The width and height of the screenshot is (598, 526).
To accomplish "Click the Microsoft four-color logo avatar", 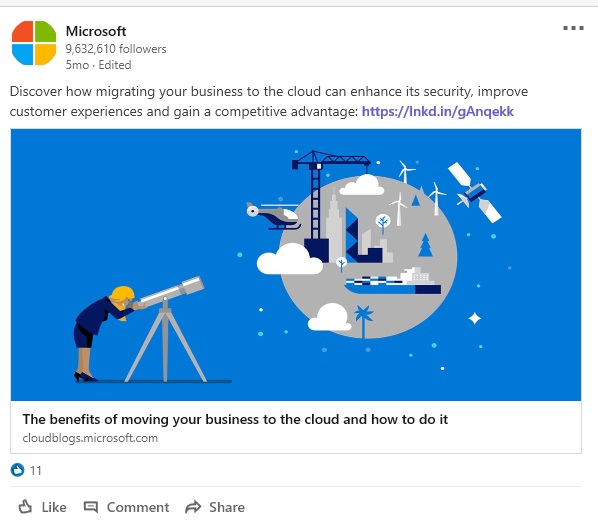I will click(x=34, y=43).
